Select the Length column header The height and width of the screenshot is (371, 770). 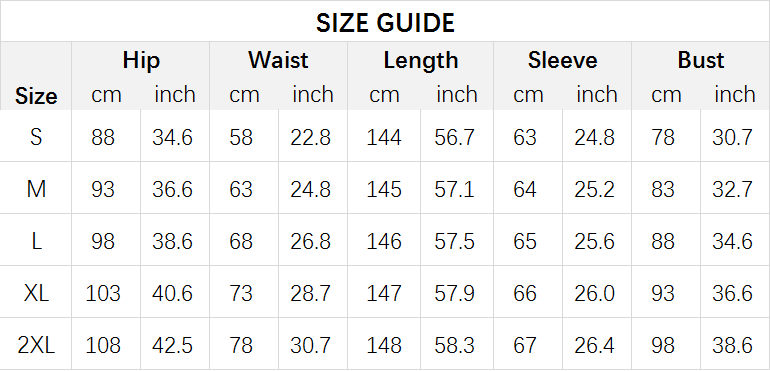[x=420, y=61]
